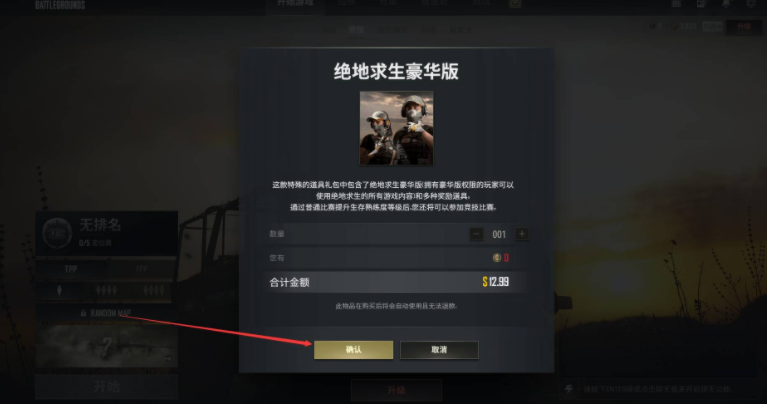Increase quantity with the plus button
Image resolution: width=767 pixels, height=404 pixels.
point(521,234)
